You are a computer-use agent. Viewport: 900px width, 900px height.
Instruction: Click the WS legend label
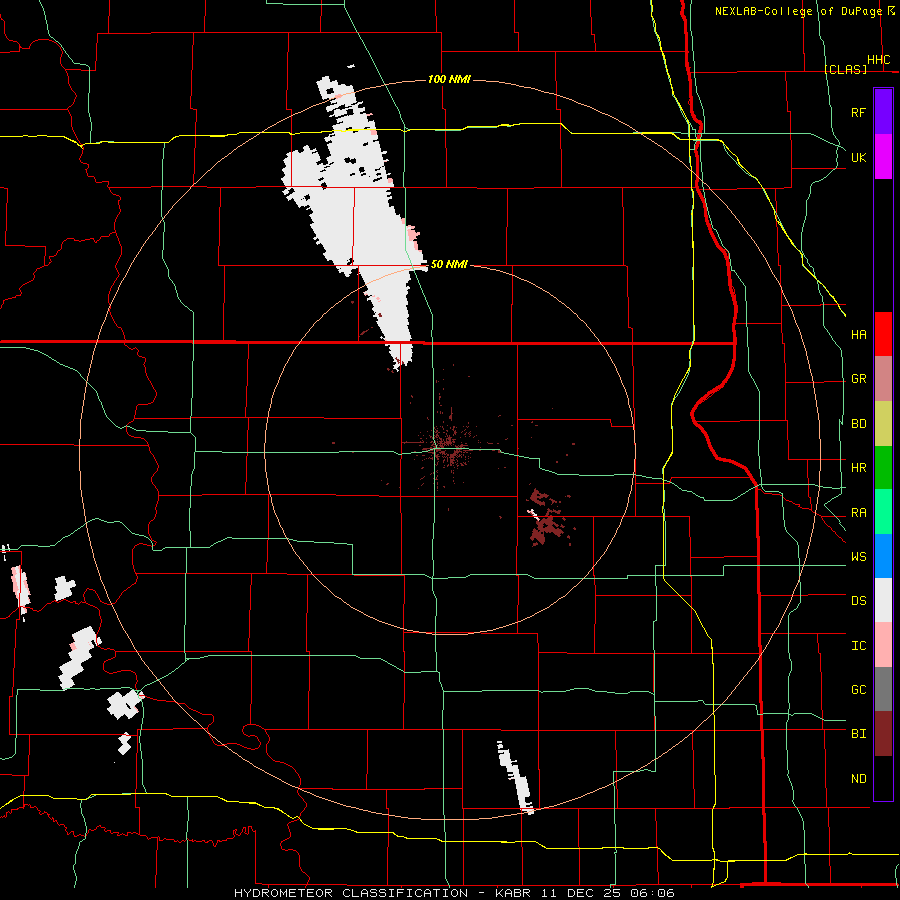click(x=858, y=557)
